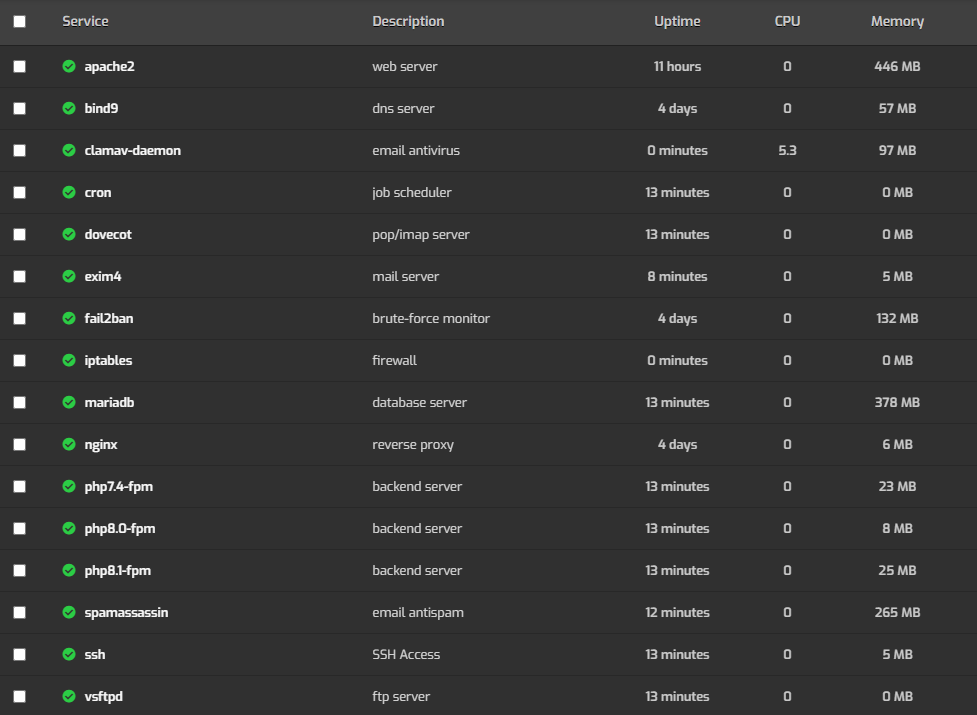This screenshot has width=977, height=715.
Task: Click apache2 green running status icon
Action: (x=69, y=66)
